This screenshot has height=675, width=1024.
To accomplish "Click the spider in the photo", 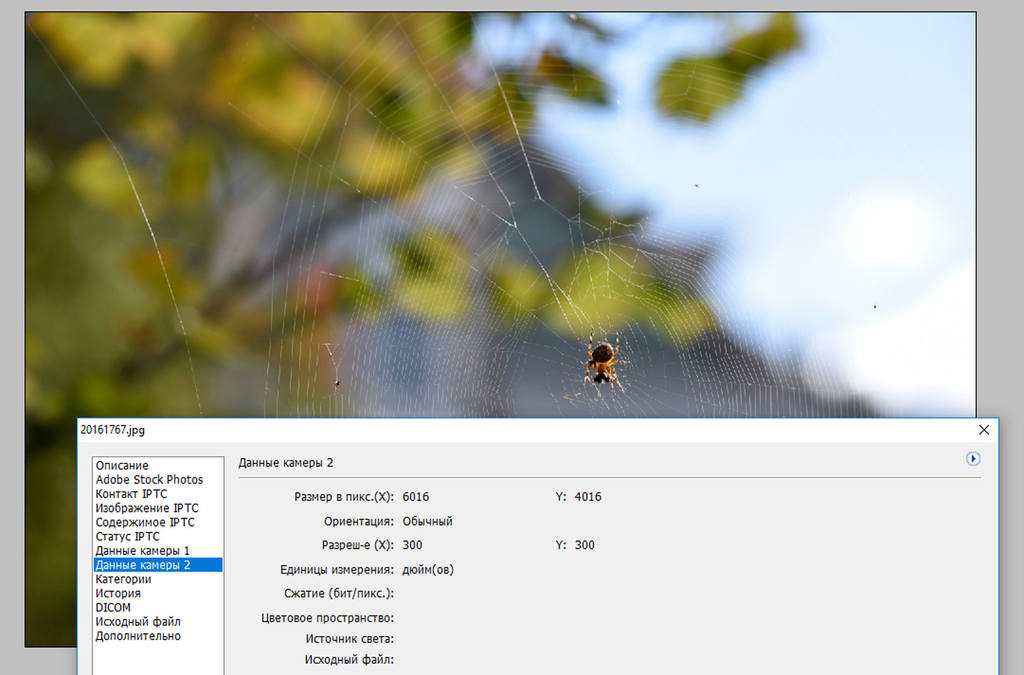I will (603, 364).
